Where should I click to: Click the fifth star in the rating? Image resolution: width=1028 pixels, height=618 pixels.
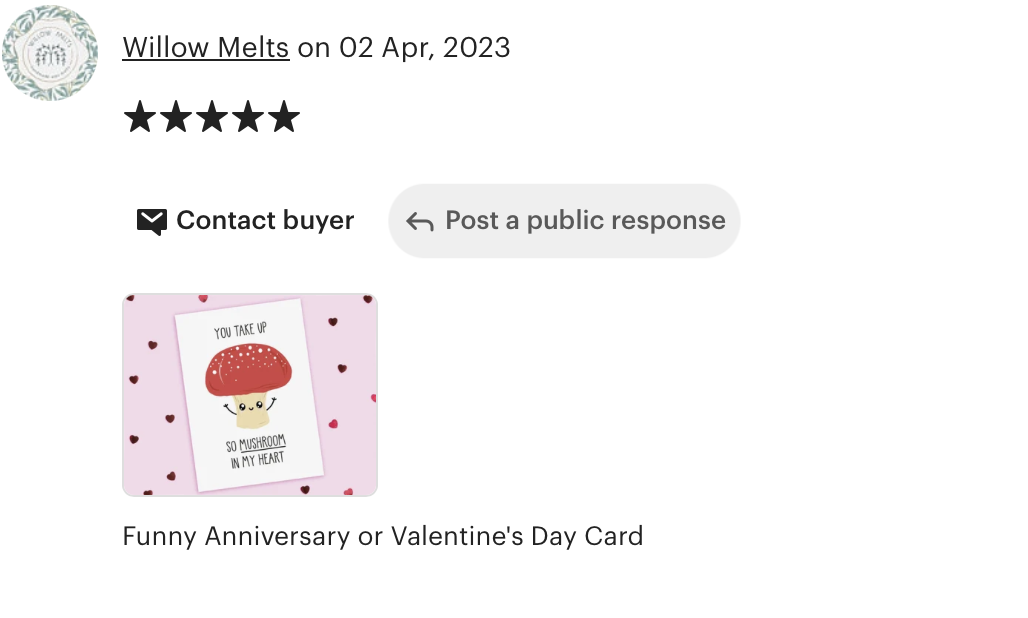tap(284, 117)
